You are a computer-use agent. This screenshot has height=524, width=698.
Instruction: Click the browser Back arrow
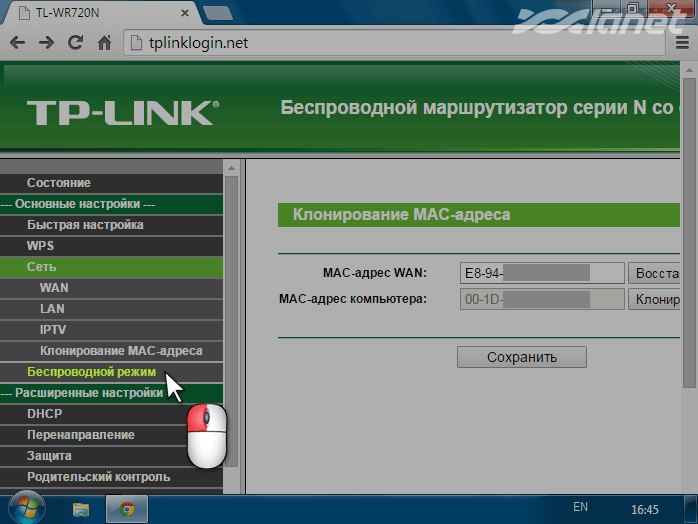click(x=19, y=43)
